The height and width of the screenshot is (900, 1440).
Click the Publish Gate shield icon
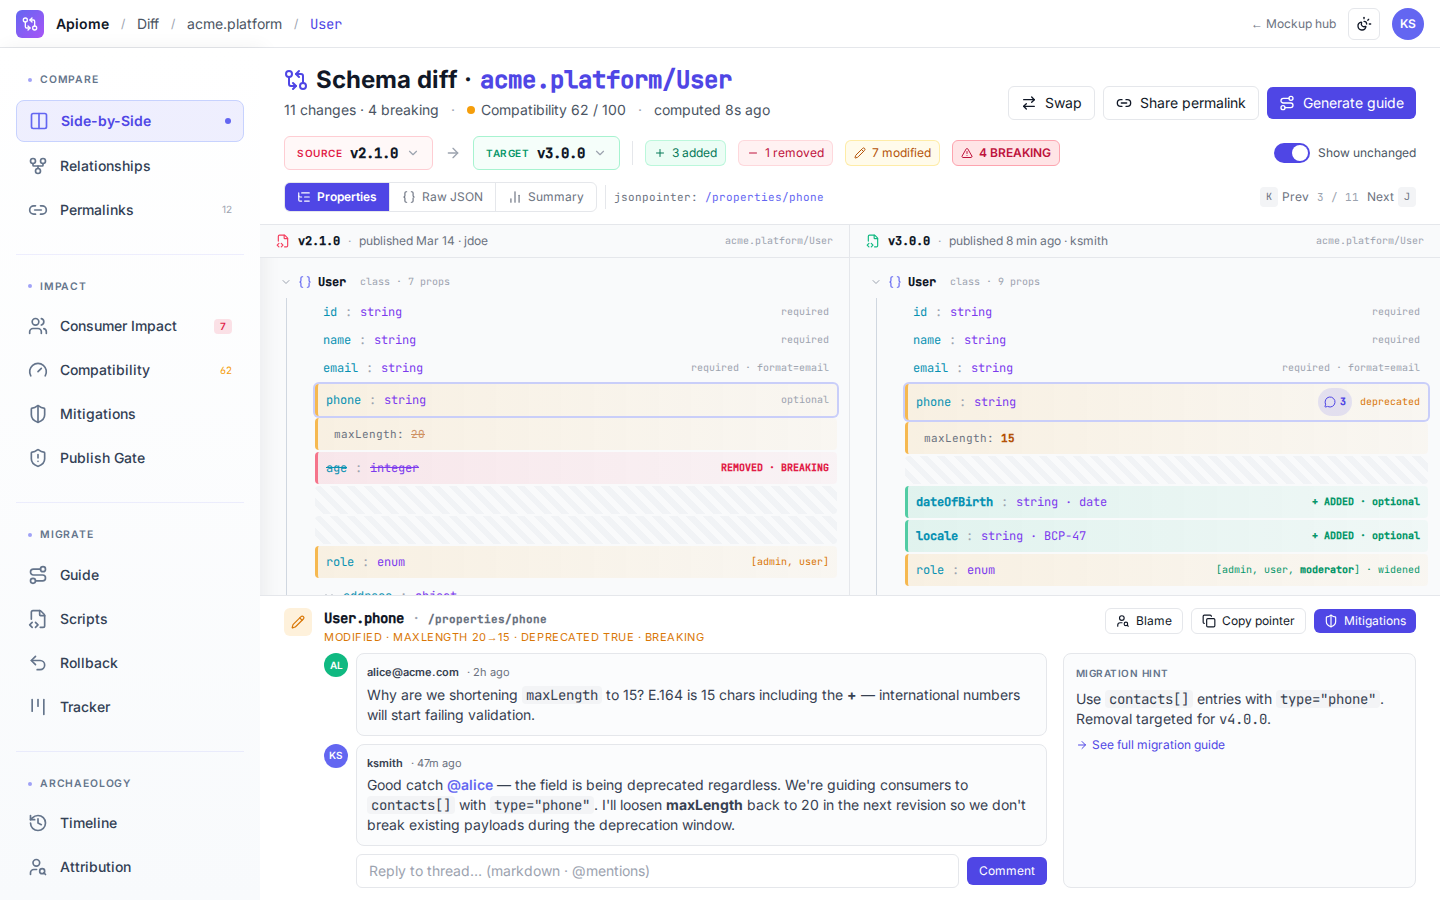point(38,458)
